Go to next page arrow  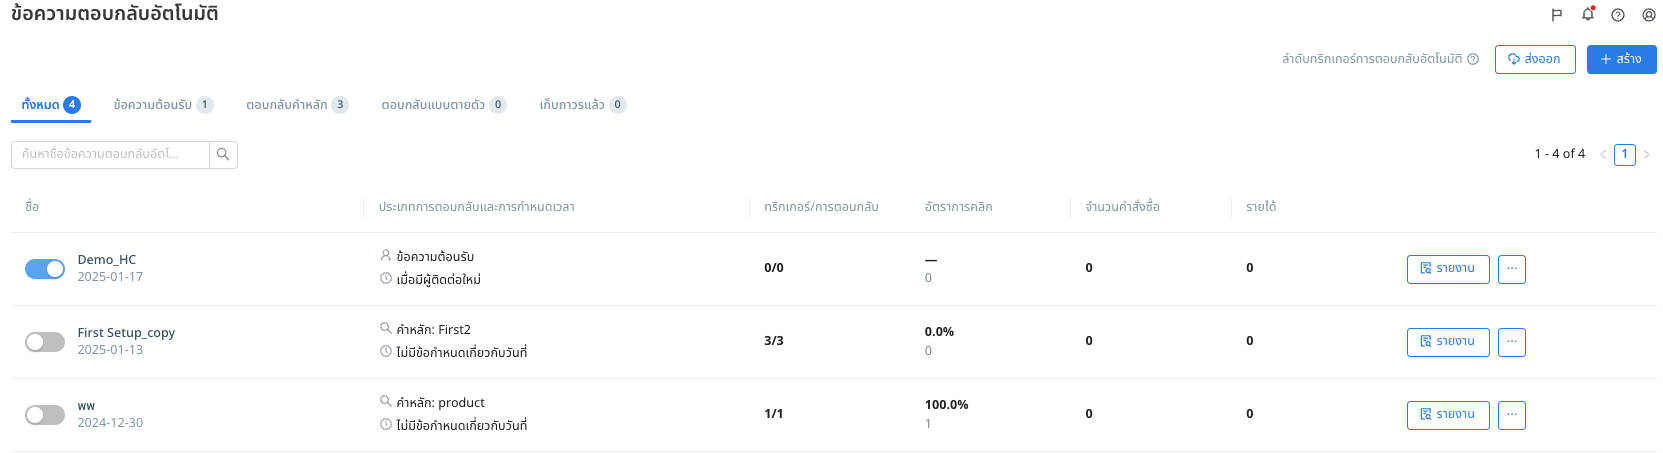[1646, 154]
